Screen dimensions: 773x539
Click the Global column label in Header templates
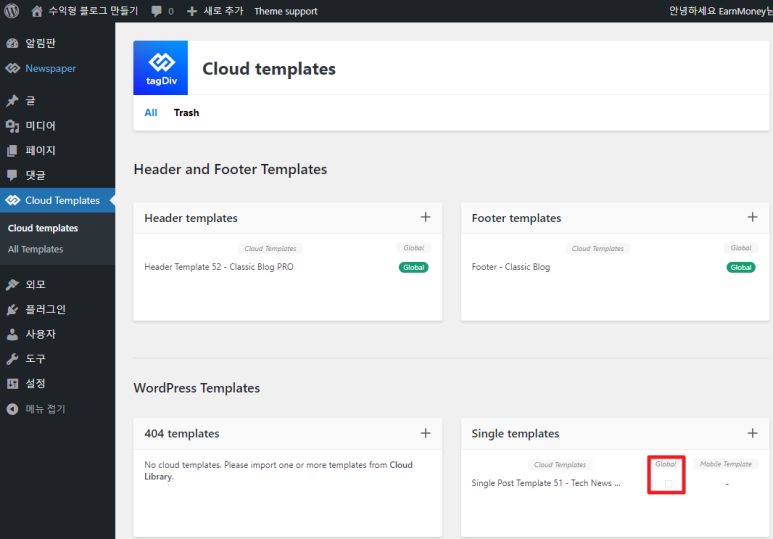click(414, 248)
